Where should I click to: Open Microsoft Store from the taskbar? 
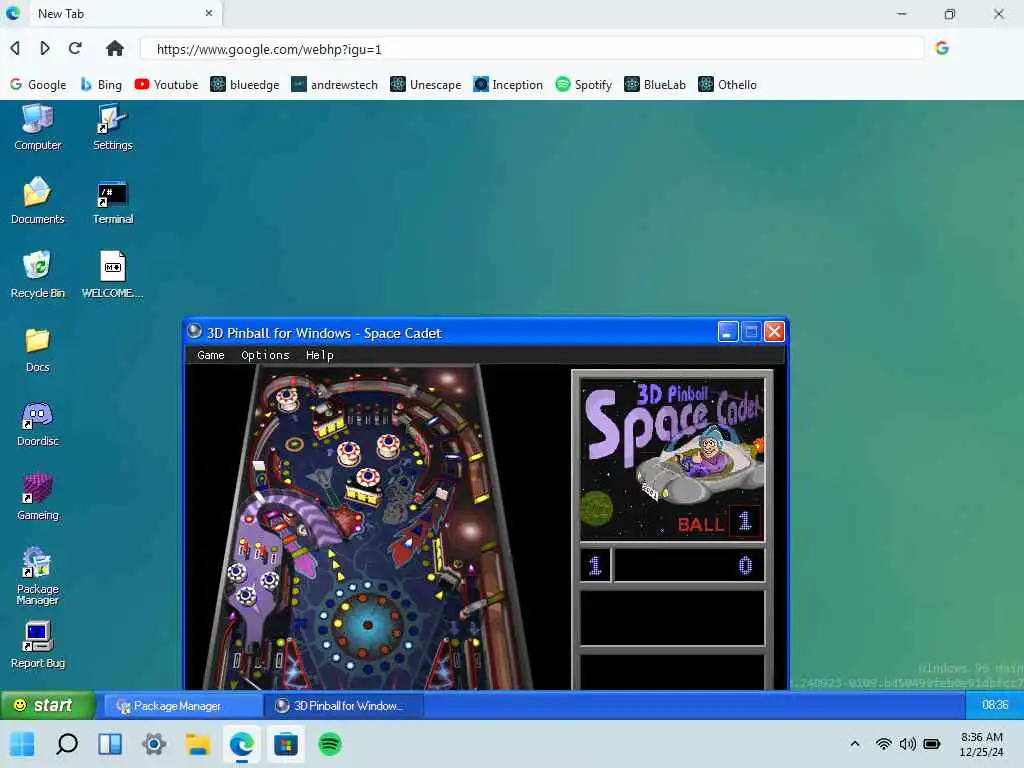tap(285, 744)
